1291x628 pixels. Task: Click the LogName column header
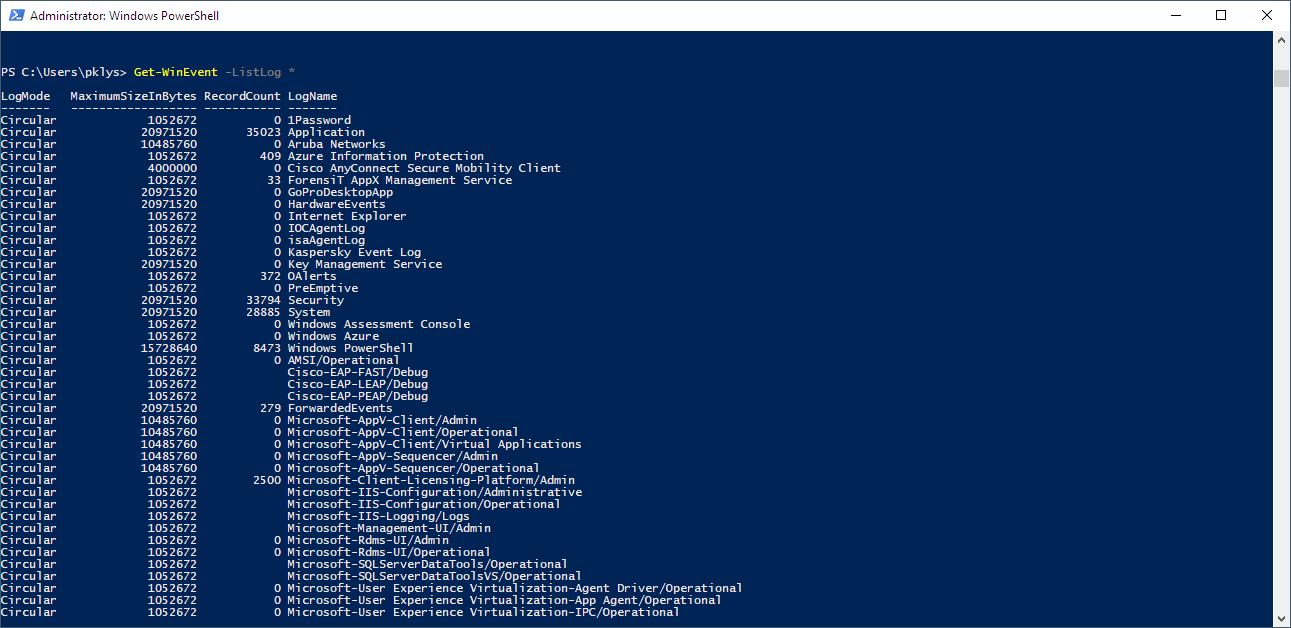pyautogui.click(x=312, y=96)
